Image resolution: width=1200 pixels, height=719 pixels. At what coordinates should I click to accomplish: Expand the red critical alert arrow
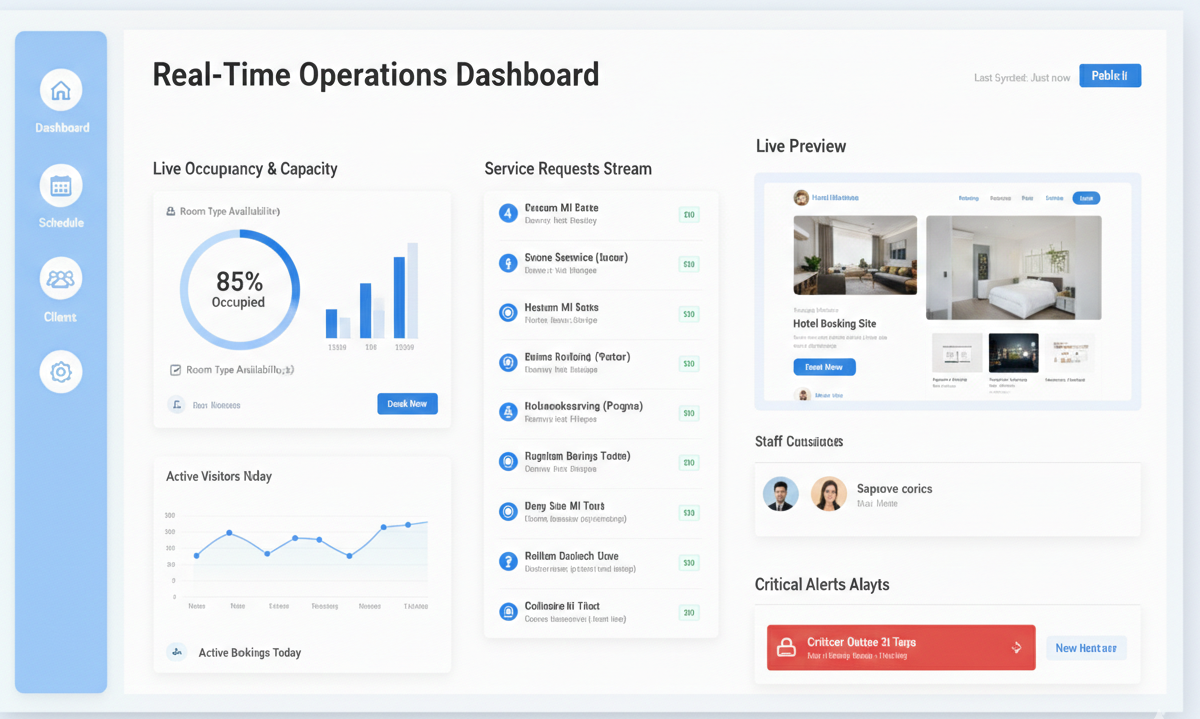coord(1017,648)
